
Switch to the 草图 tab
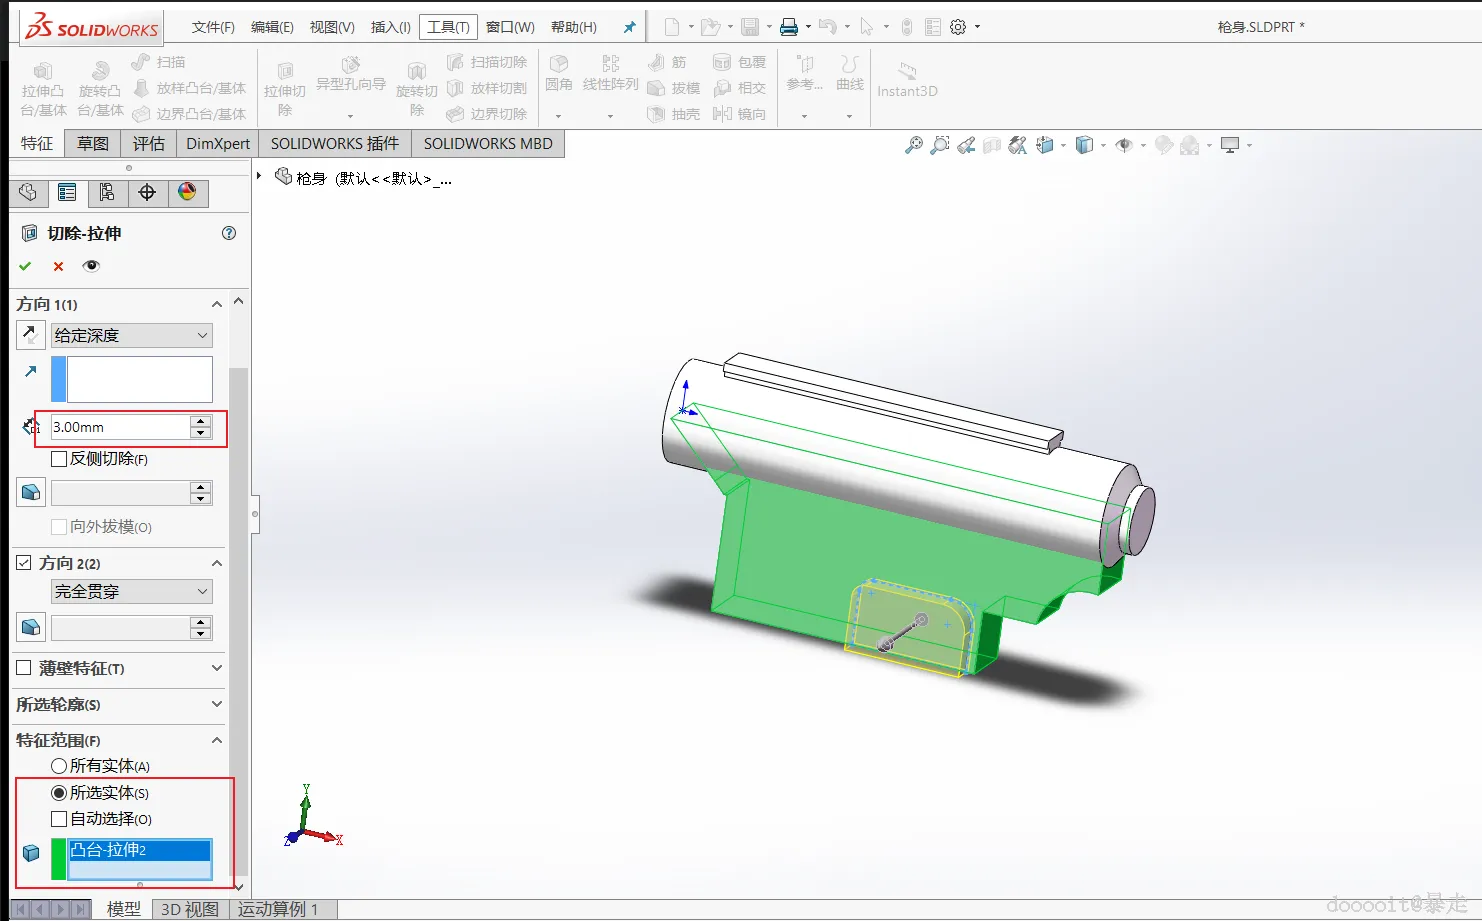tap(93, 144)
